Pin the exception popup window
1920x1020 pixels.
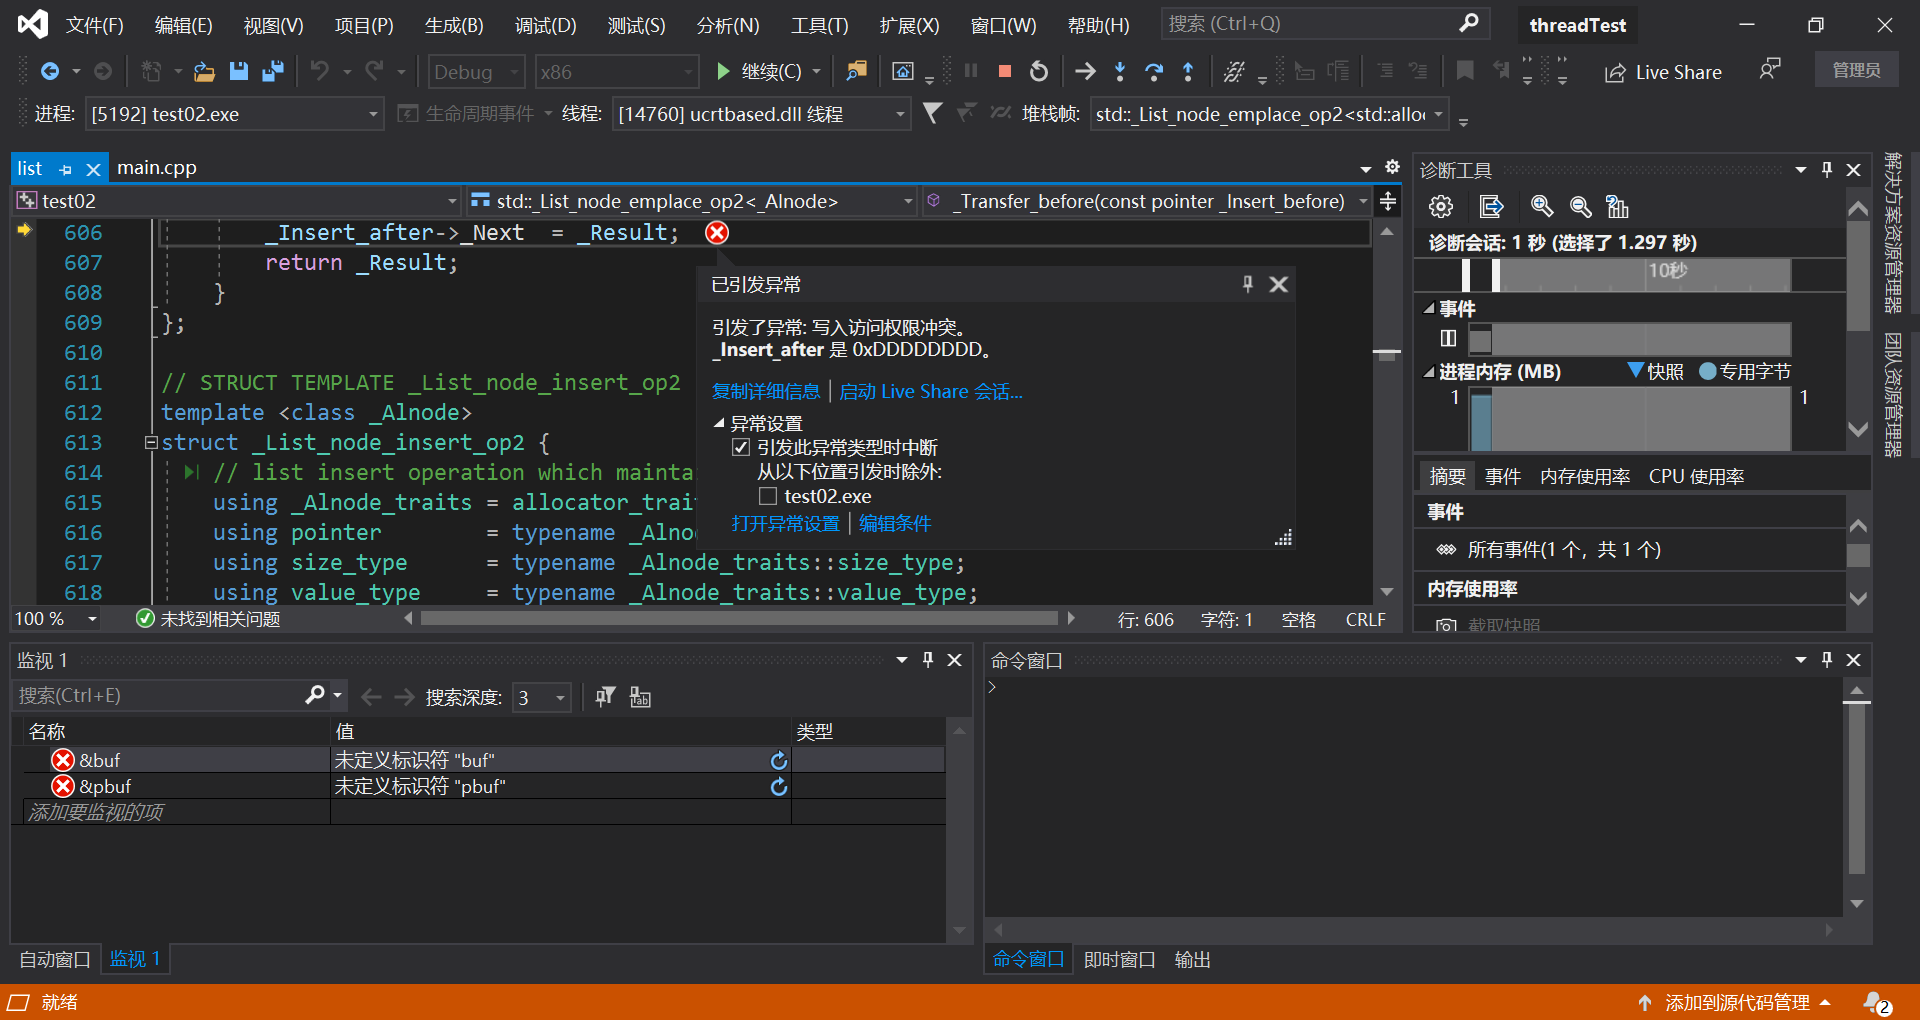pyautogui.click(x=1247, y=285)
